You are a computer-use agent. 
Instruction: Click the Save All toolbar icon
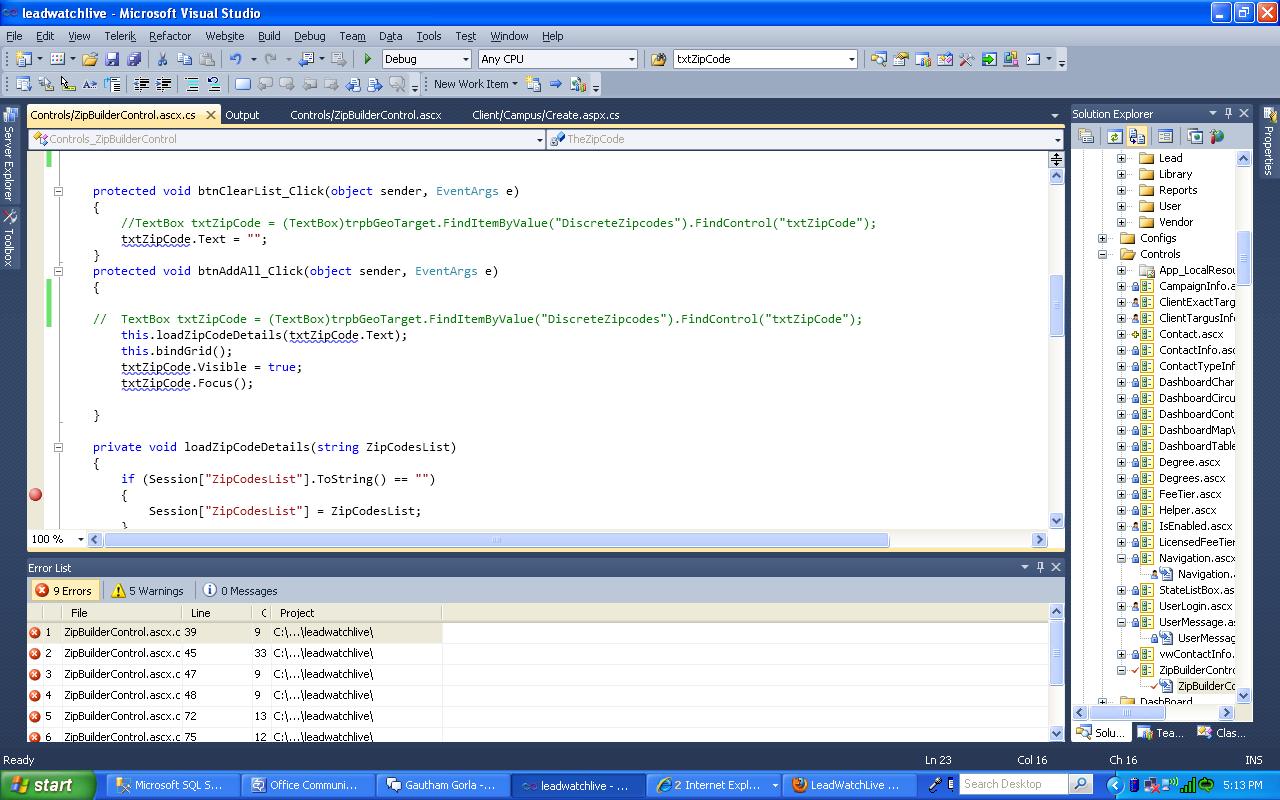tap(133, 60)
